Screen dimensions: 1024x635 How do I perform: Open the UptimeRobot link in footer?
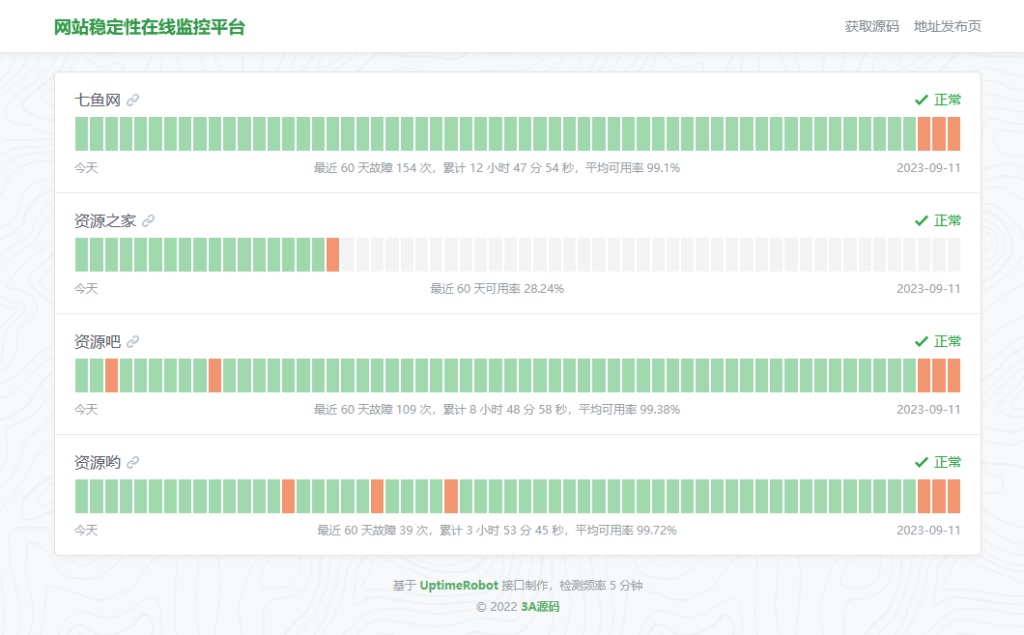(459, 586)
